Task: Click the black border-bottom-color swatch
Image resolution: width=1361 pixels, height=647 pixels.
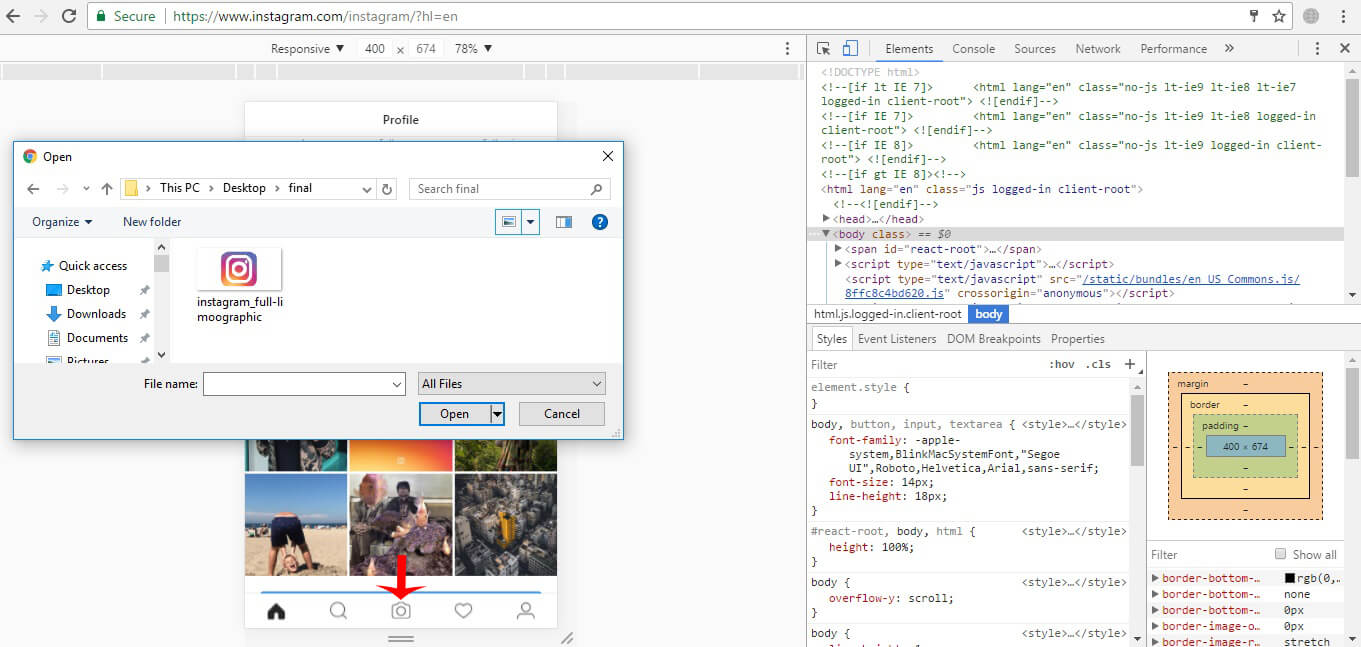Action: tap(1290, 578)
